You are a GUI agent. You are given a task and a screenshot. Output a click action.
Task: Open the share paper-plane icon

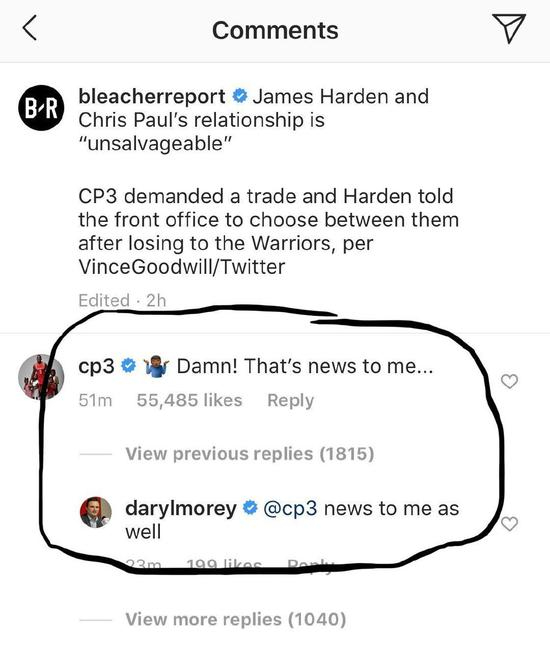(x=509, y=28)
